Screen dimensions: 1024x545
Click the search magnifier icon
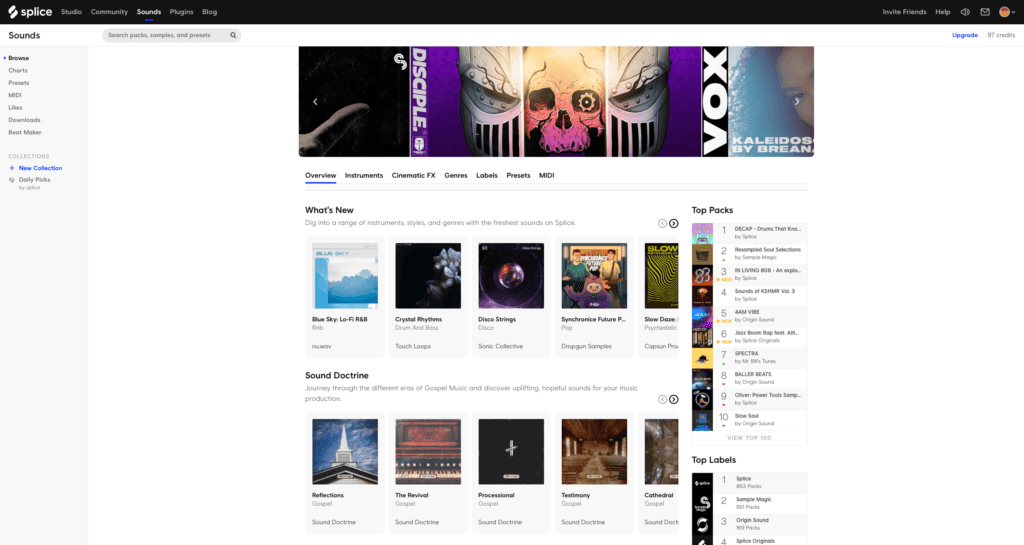pyautogui.click(x=233, y=35)
